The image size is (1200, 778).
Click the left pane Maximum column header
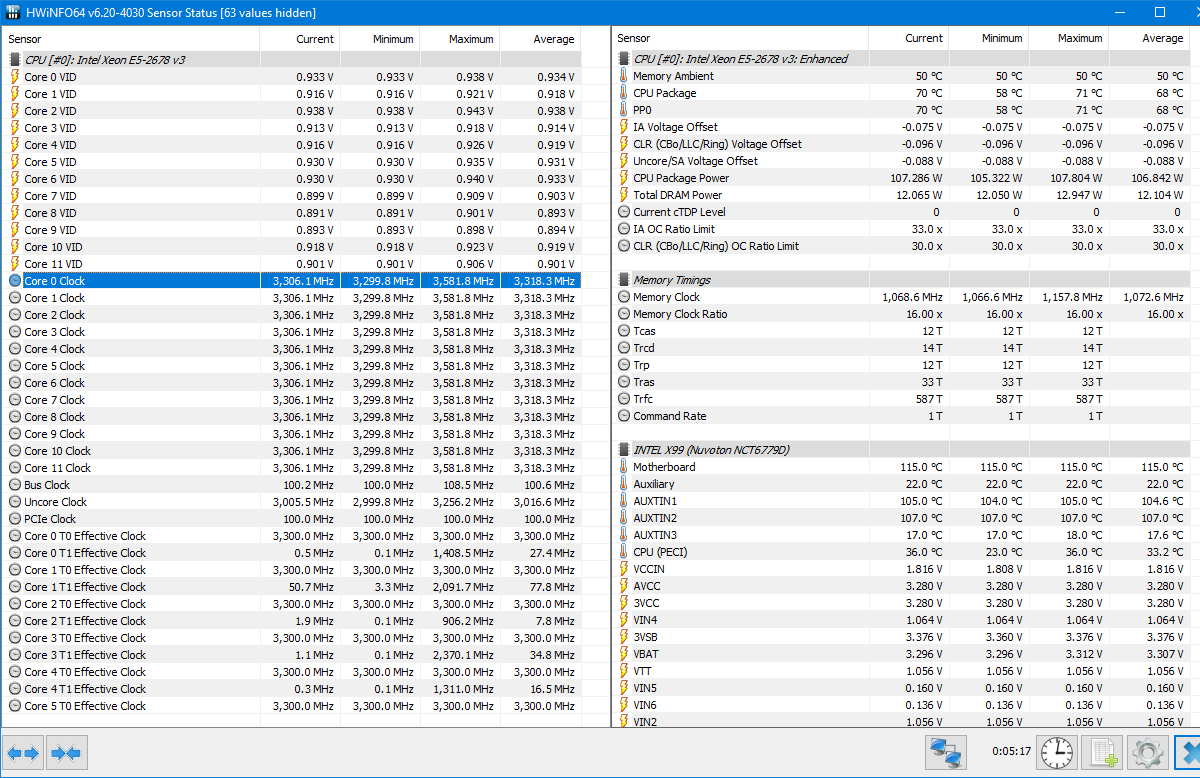point(460,39)
